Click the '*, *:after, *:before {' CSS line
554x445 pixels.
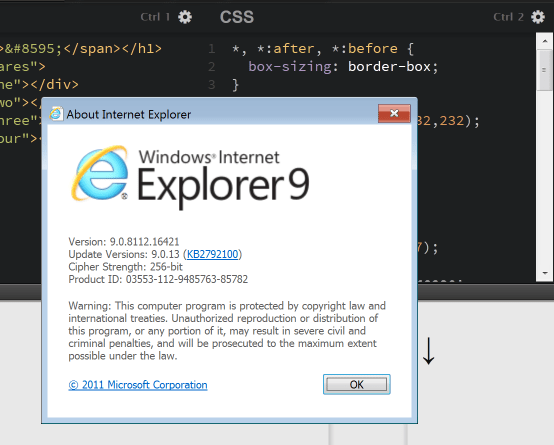(x=323, y=48)
